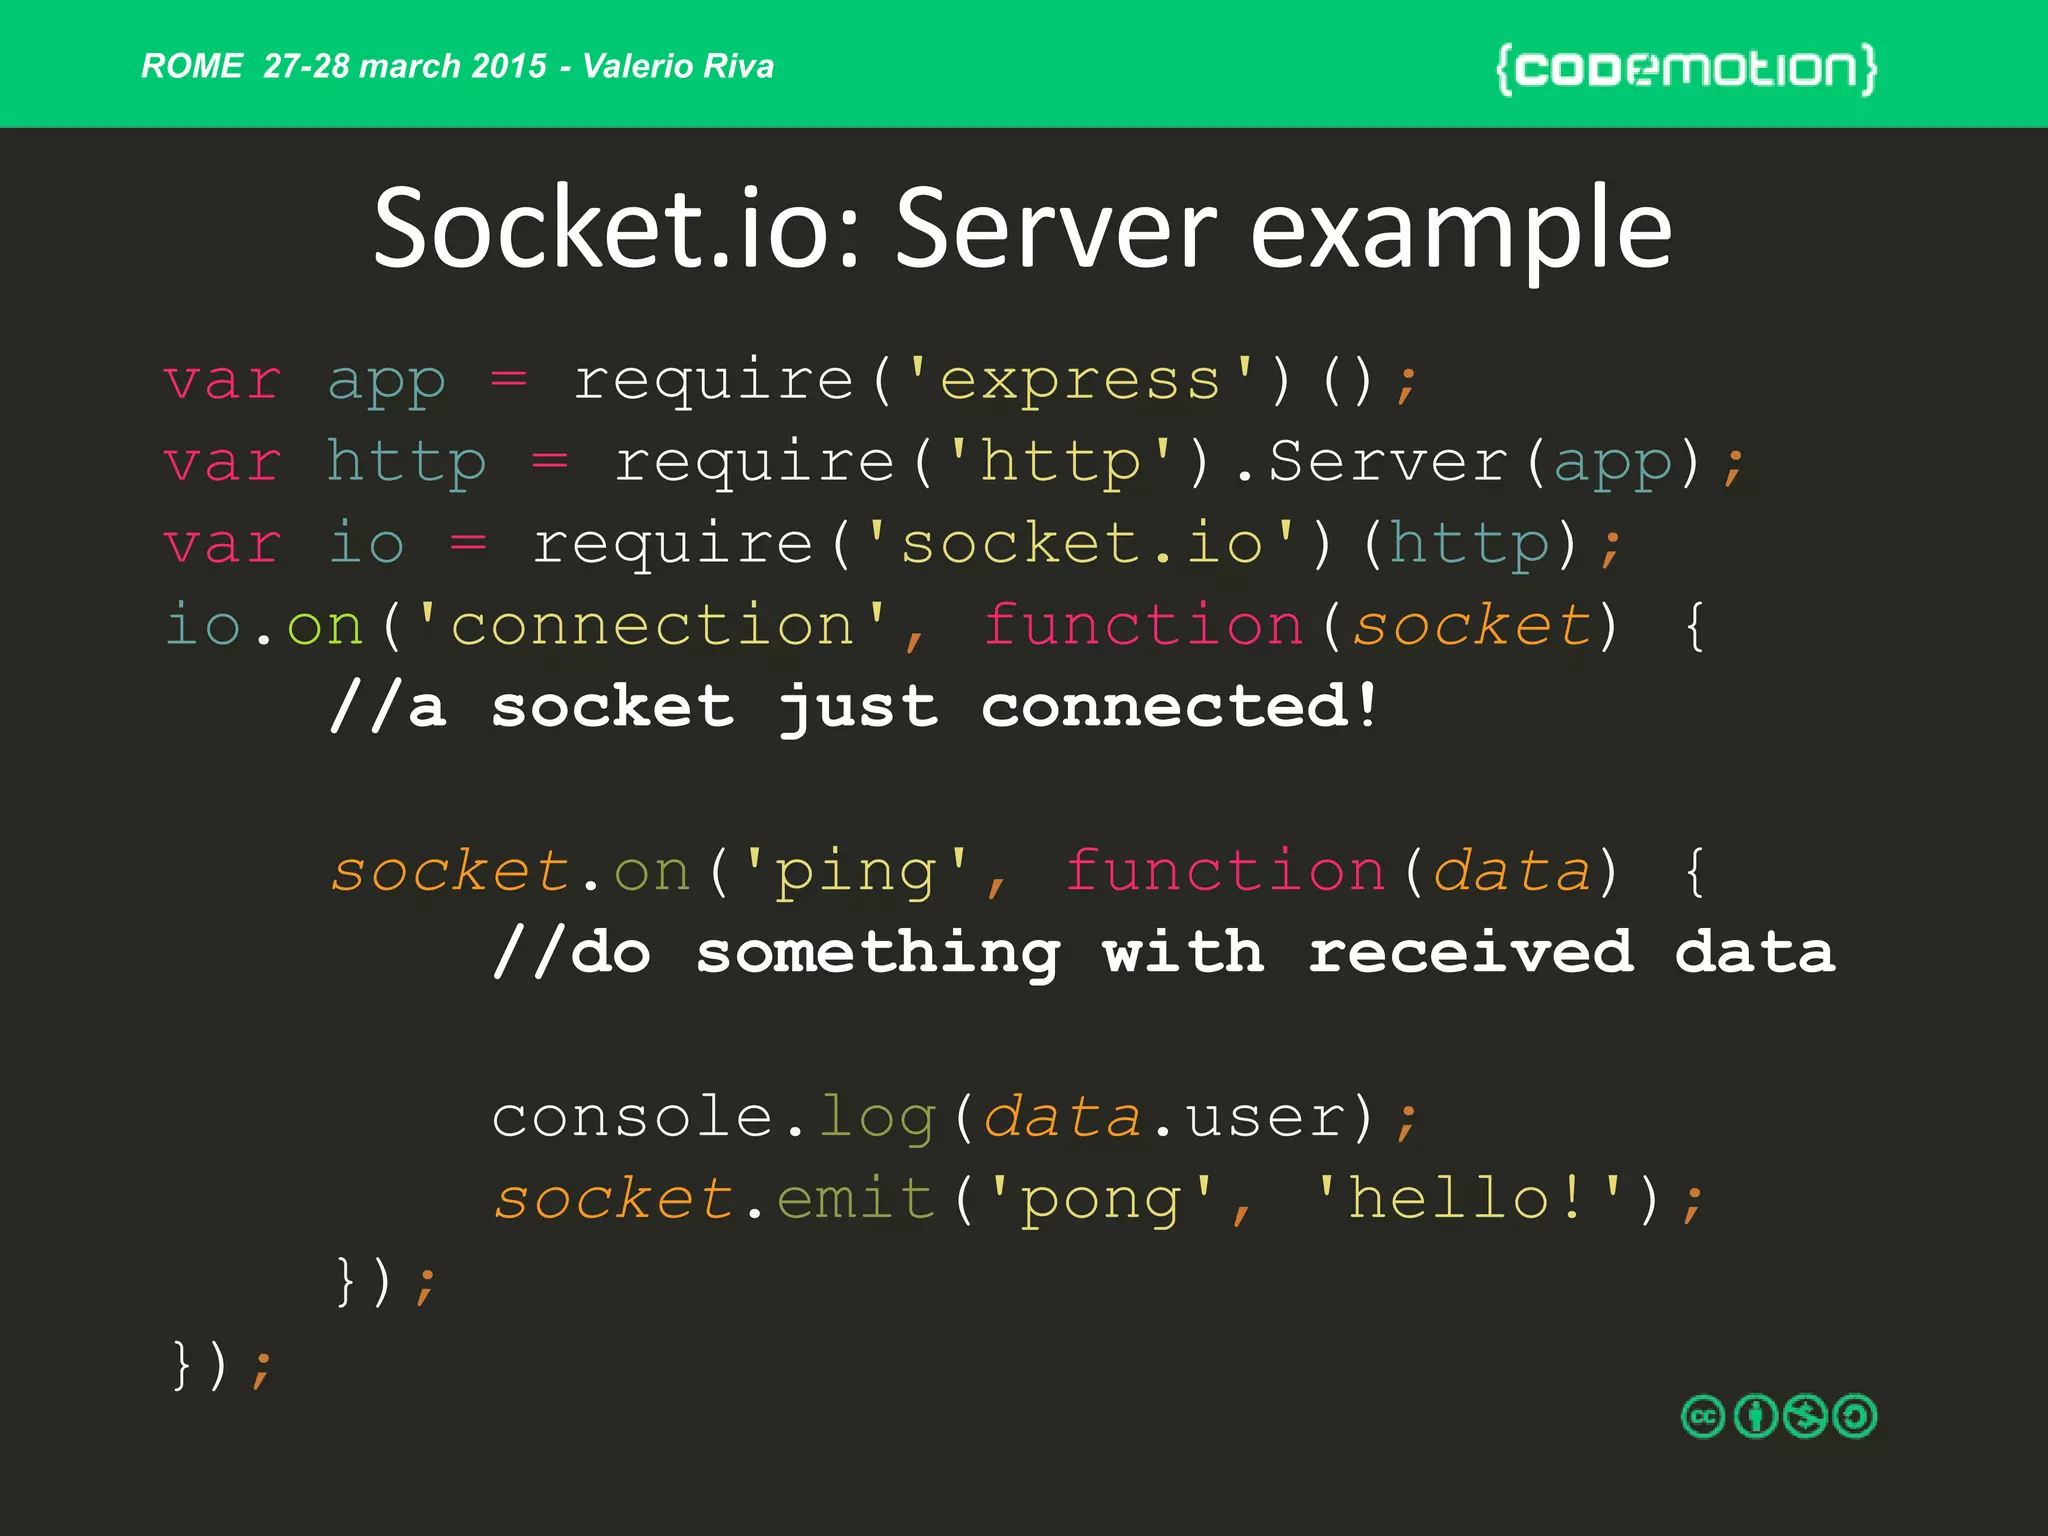Click the line io.on('connection', function(socket) {
2048x1536 pixels.
(x=936, y=627)
